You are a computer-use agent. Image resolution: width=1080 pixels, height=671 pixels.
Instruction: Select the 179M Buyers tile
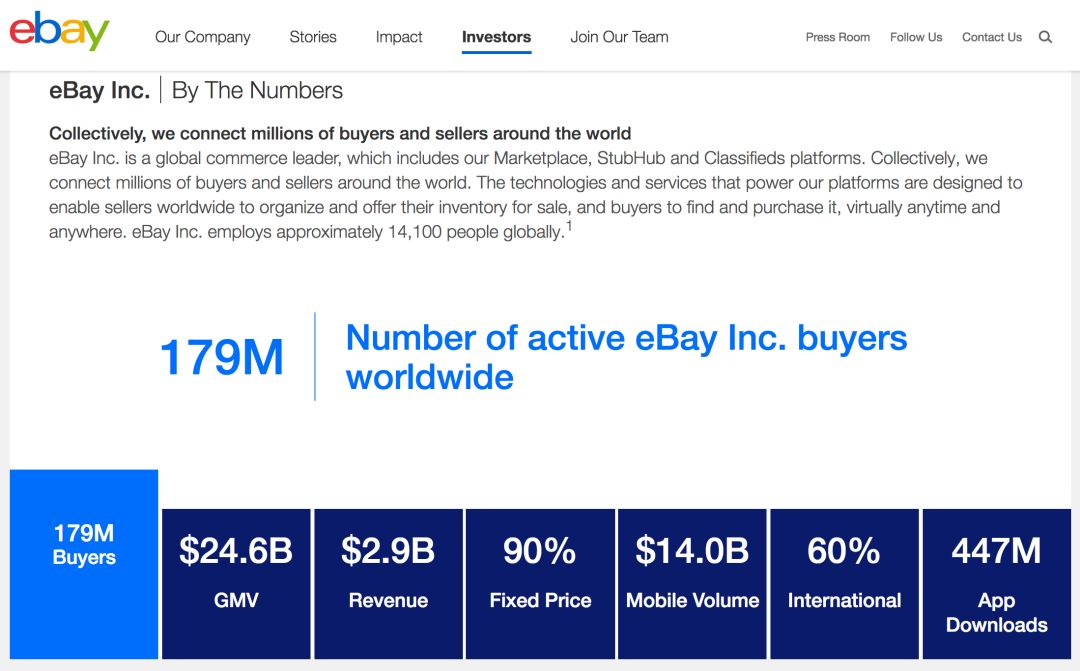click(84, 564)
